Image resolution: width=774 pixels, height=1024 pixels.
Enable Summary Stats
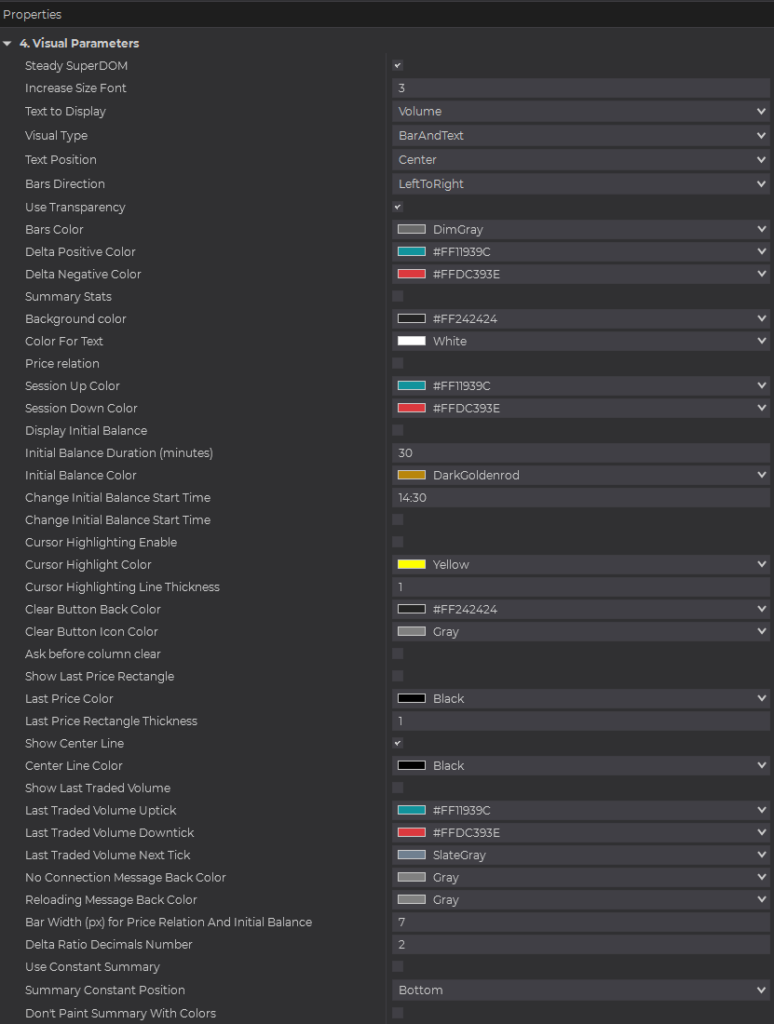[397, 296]
